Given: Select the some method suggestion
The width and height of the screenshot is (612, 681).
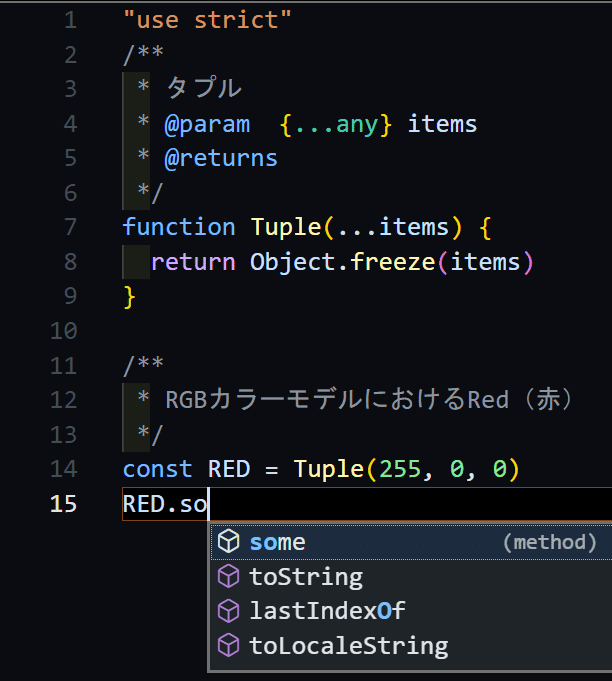Looking at the screenshot, I should [x=278, y=542].
